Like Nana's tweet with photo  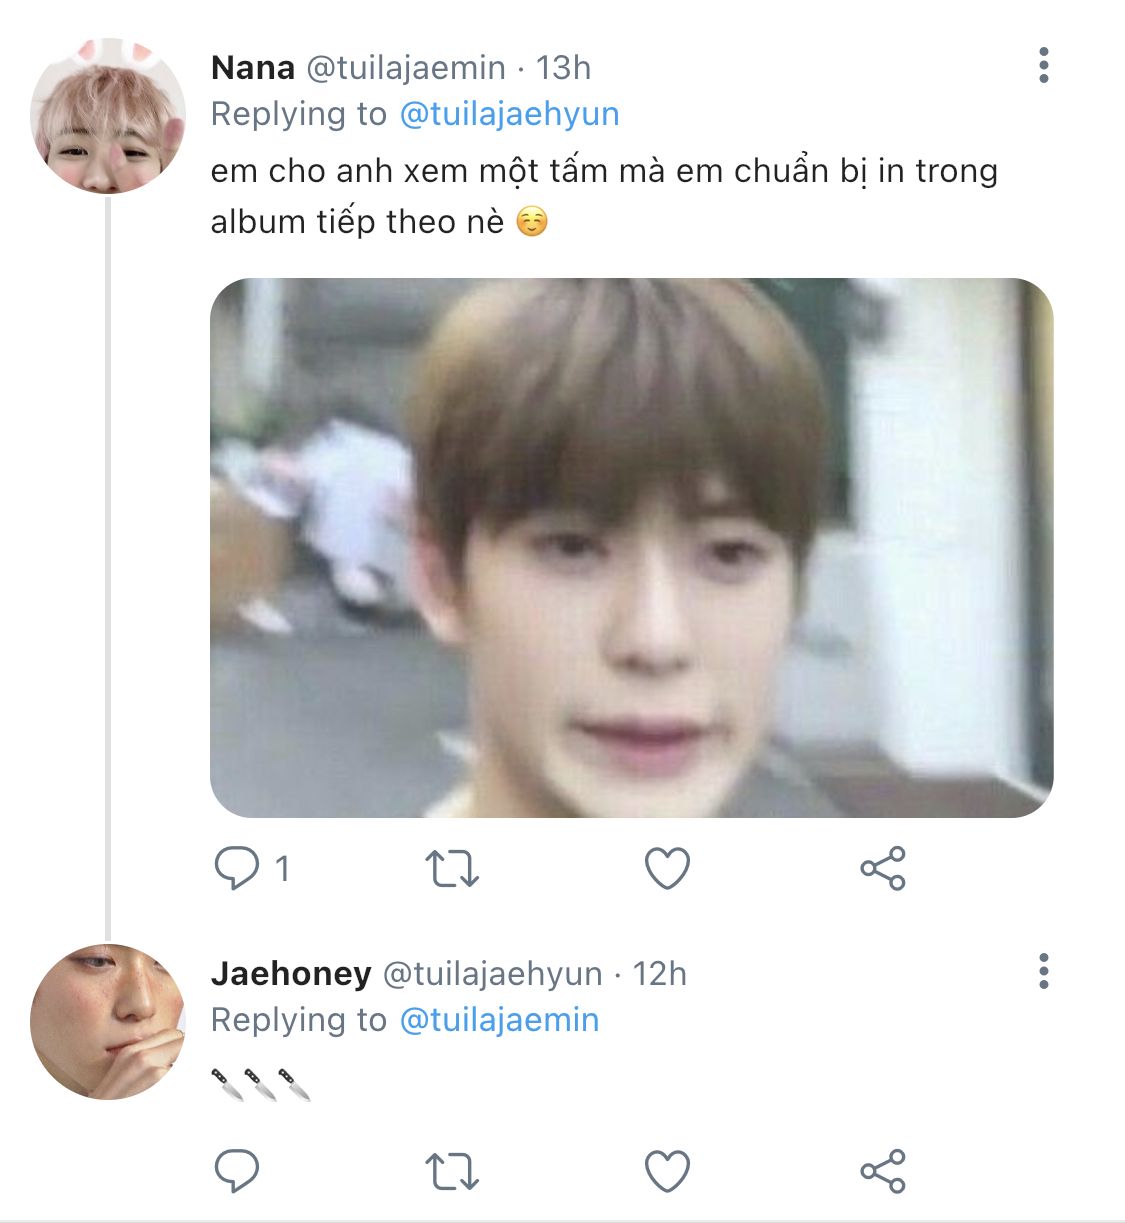pos(667,868)
